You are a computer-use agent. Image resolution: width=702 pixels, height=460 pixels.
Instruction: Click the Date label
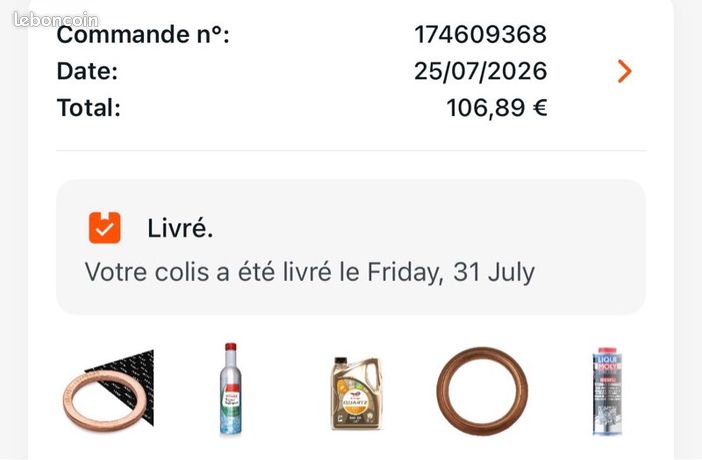(87, 71)
